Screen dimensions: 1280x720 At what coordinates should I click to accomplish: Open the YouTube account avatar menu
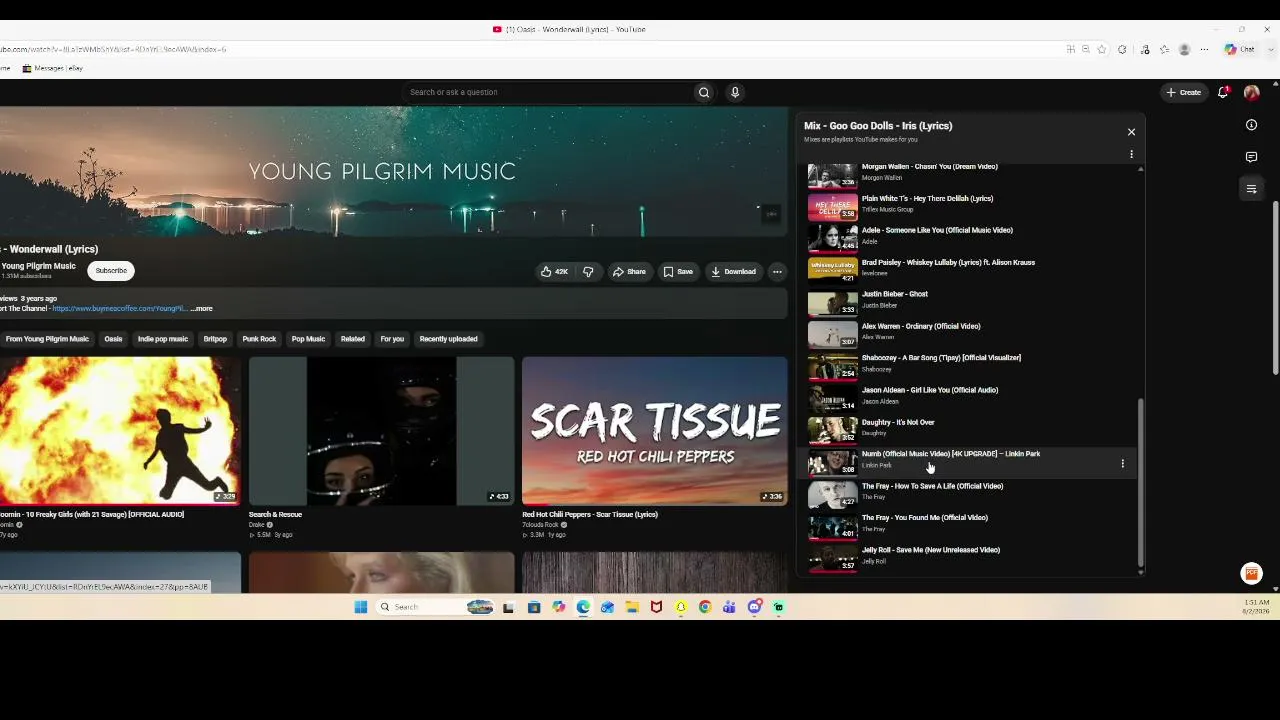pyautogui.click(x=1251, y=92)
